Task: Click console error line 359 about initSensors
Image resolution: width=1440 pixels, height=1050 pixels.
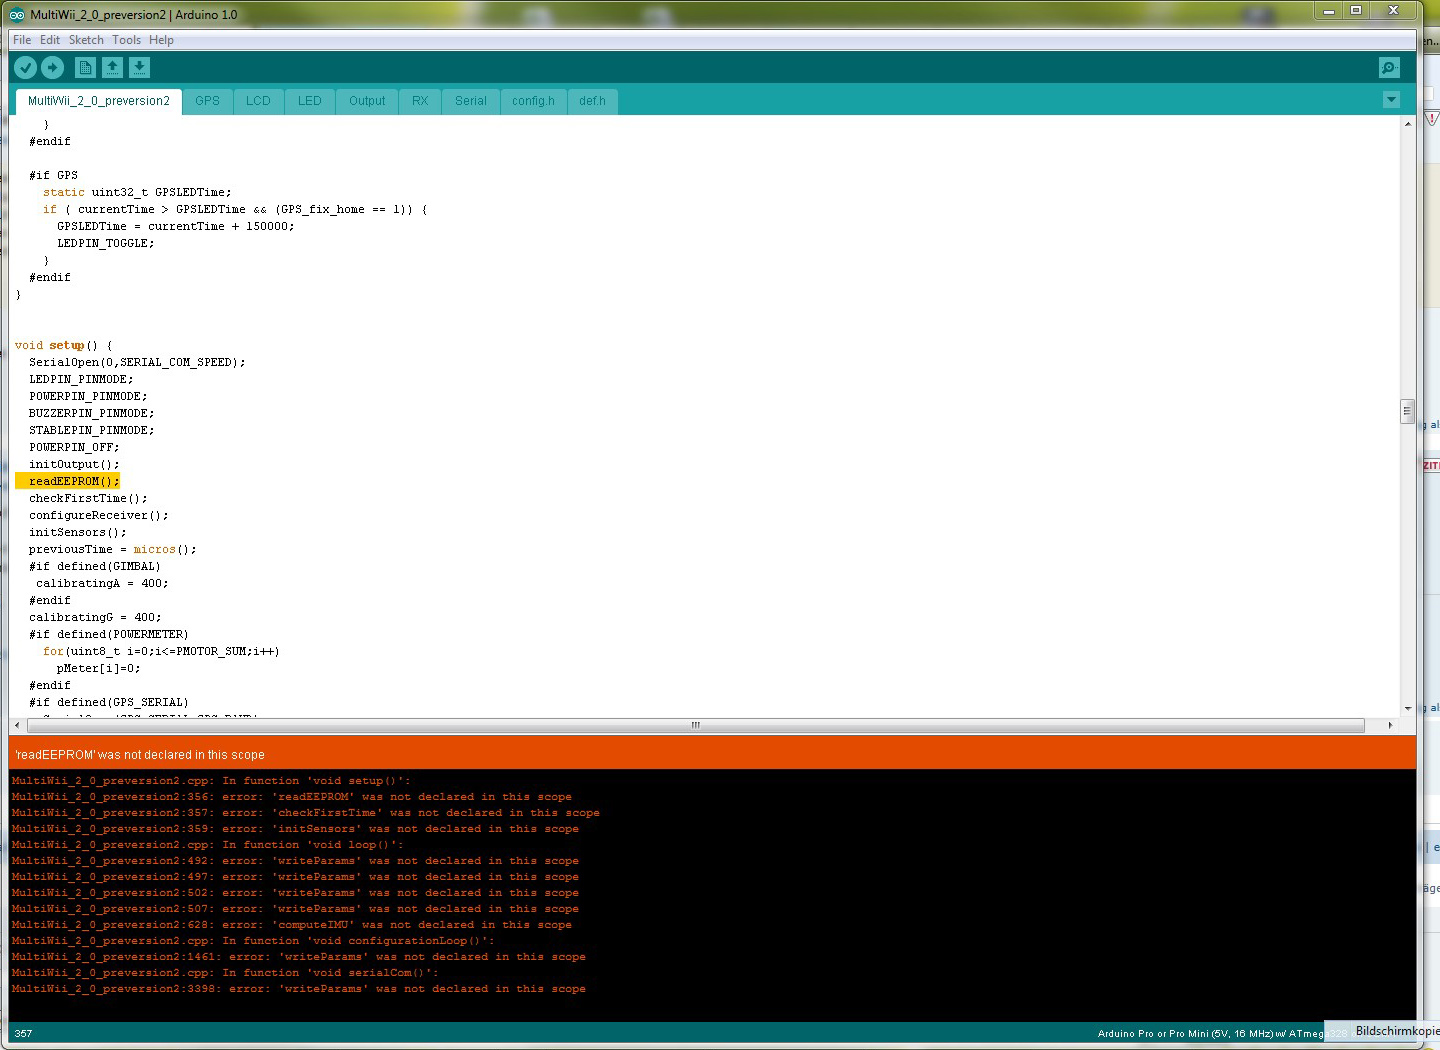Action: (295, 829)
